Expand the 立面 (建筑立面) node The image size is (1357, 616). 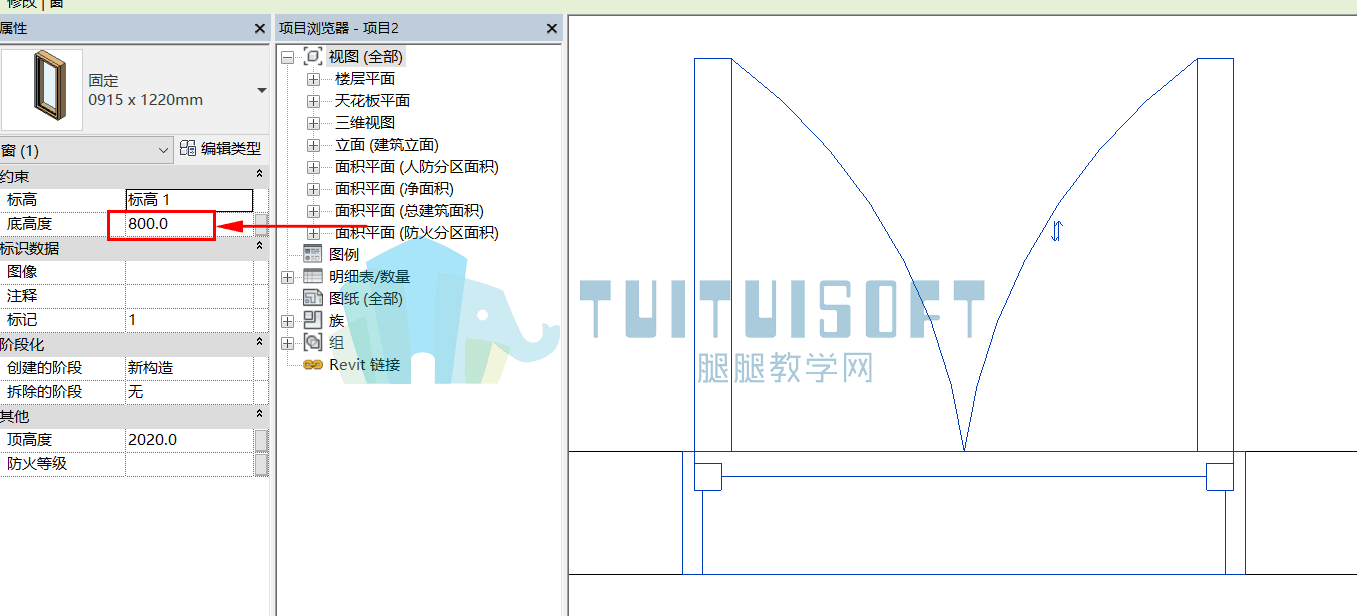pos(314,145)
